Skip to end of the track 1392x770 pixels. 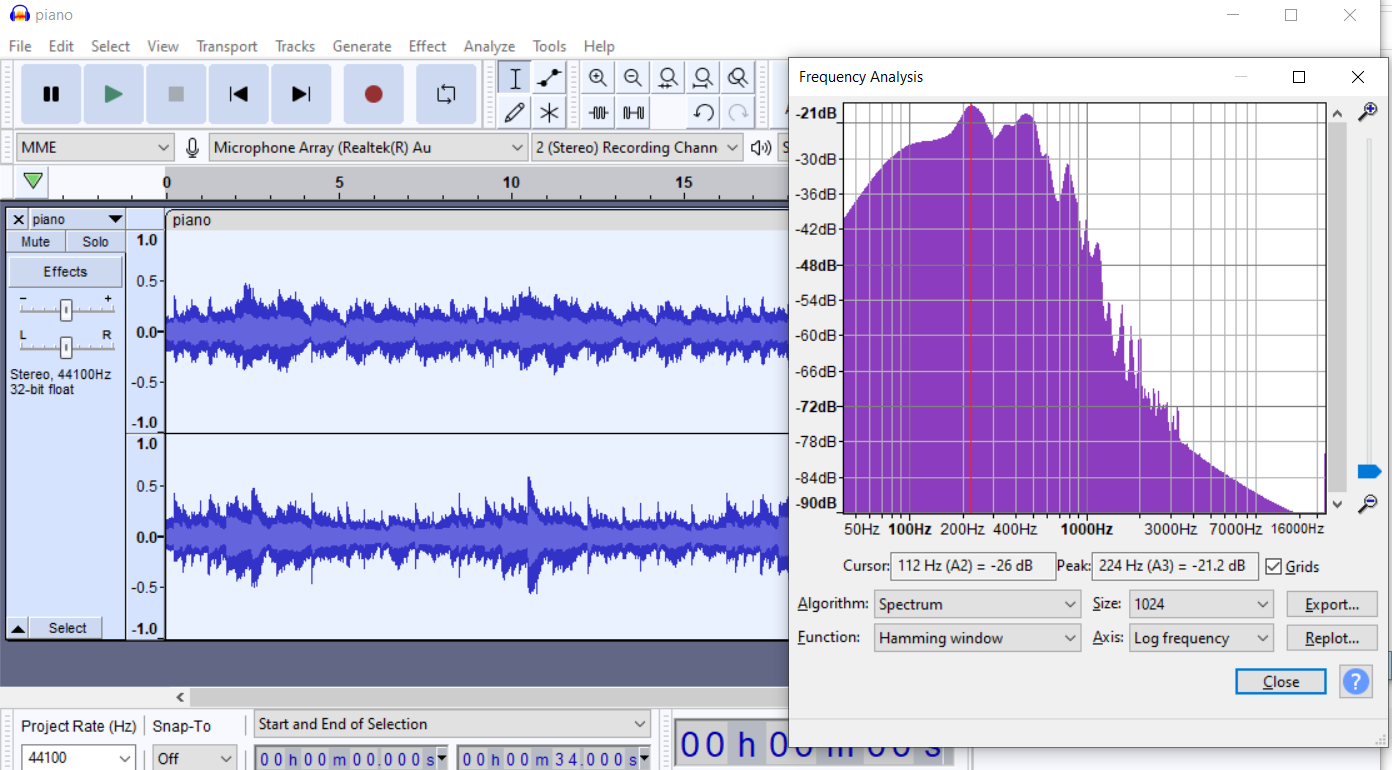pyautogui.click(x=301, y=94)
